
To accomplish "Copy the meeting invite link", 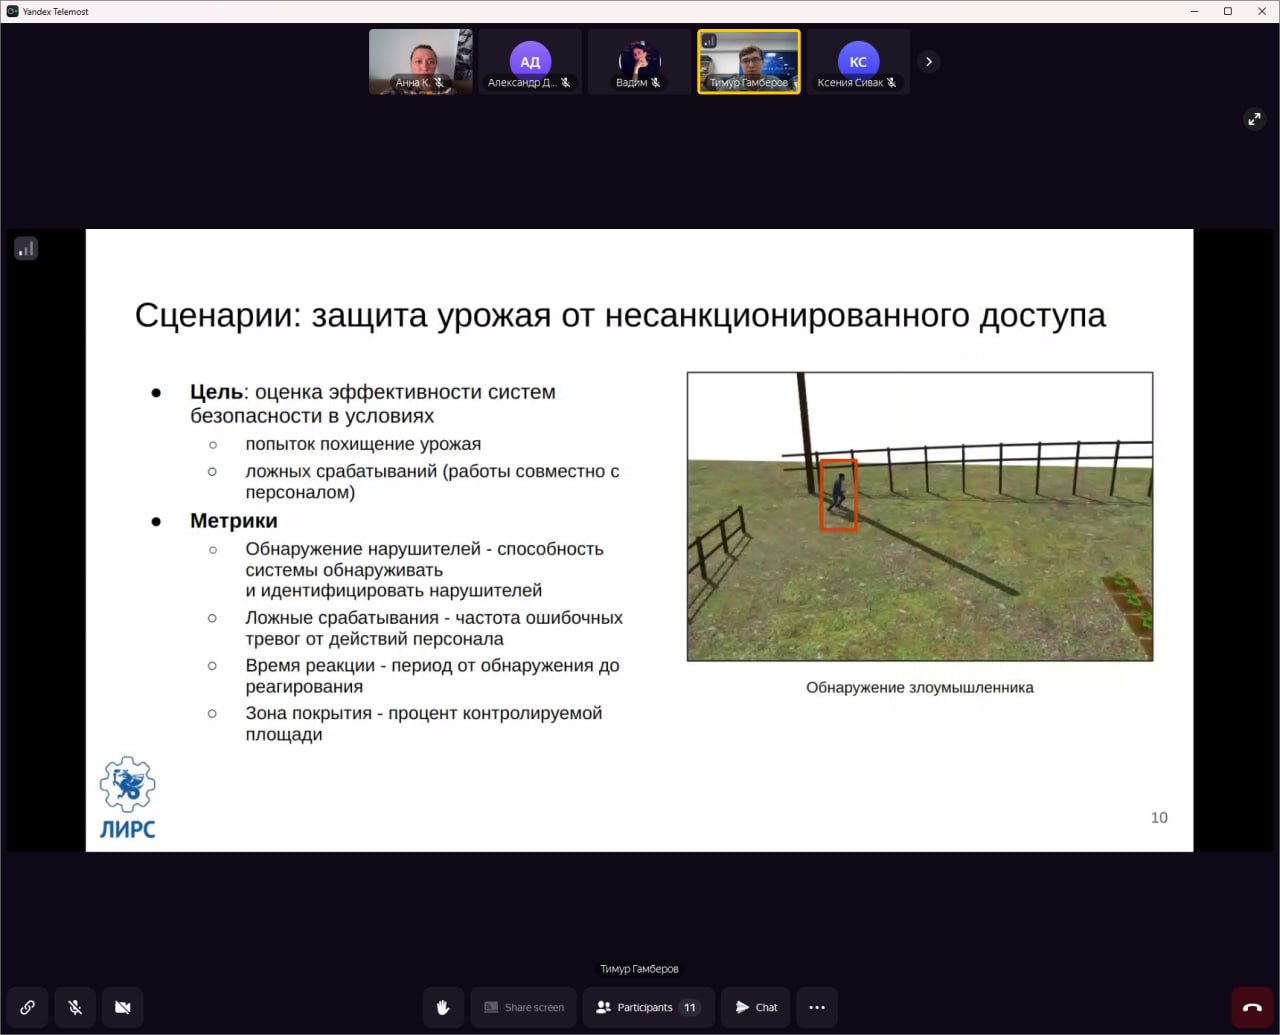I will pyautogui.click(x=27, y=1007).
